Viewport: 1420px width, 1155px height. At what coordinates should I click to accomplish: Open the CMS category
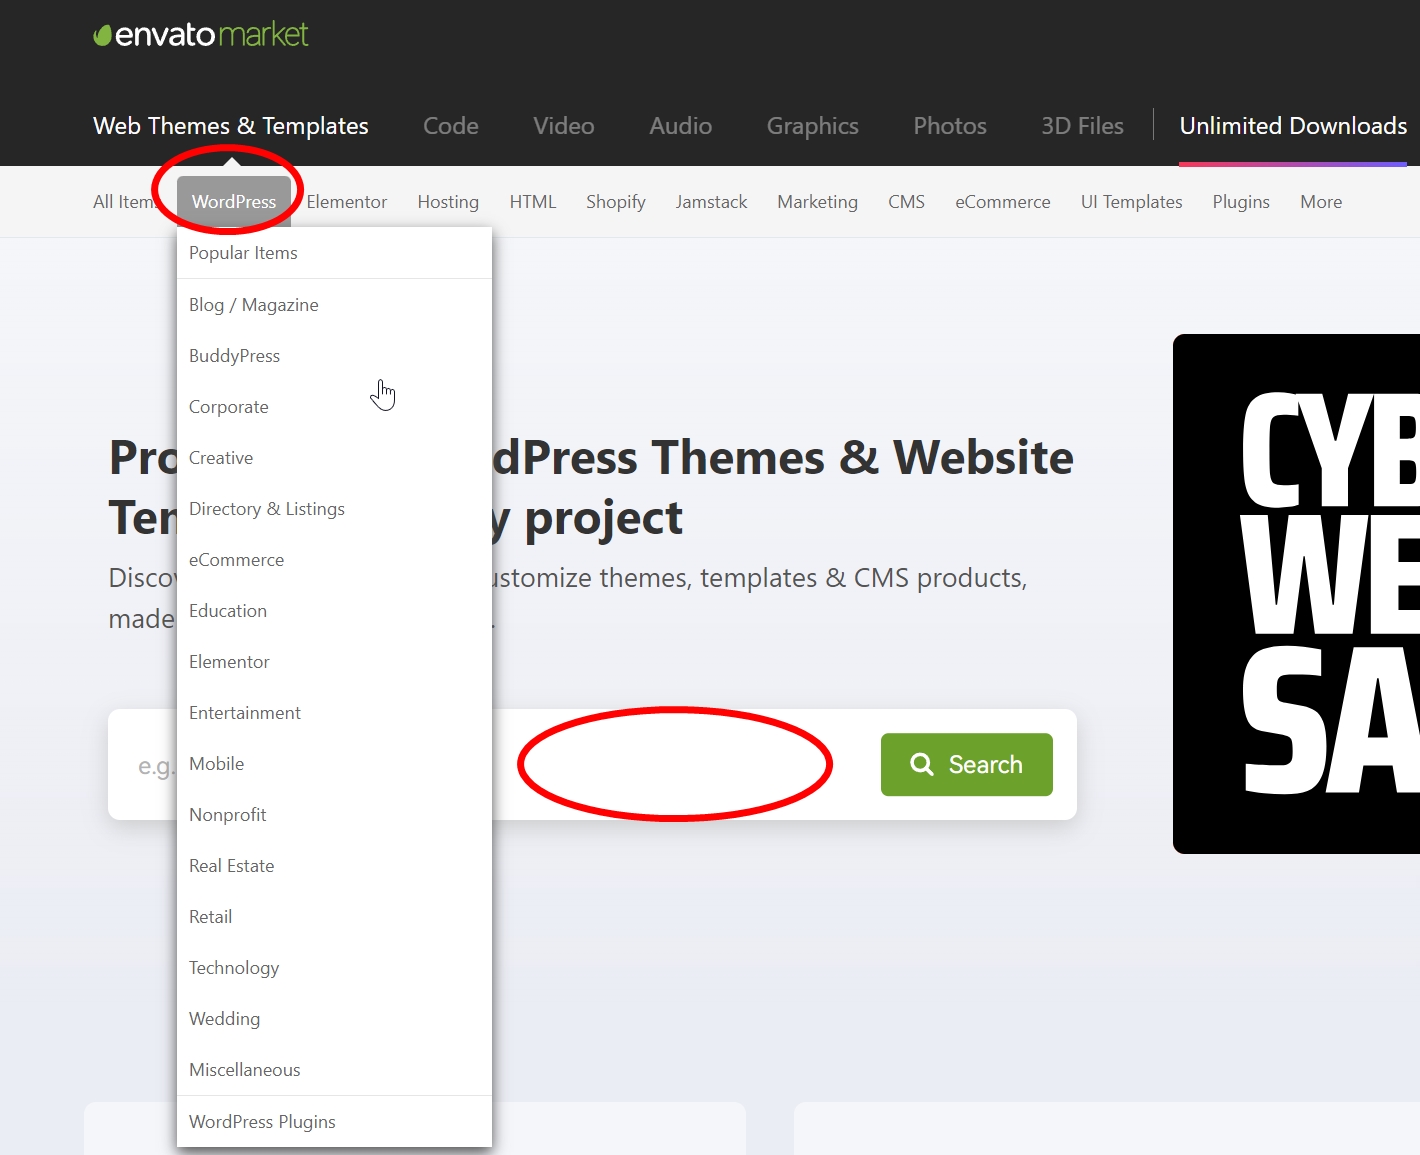tap(907, 202)
